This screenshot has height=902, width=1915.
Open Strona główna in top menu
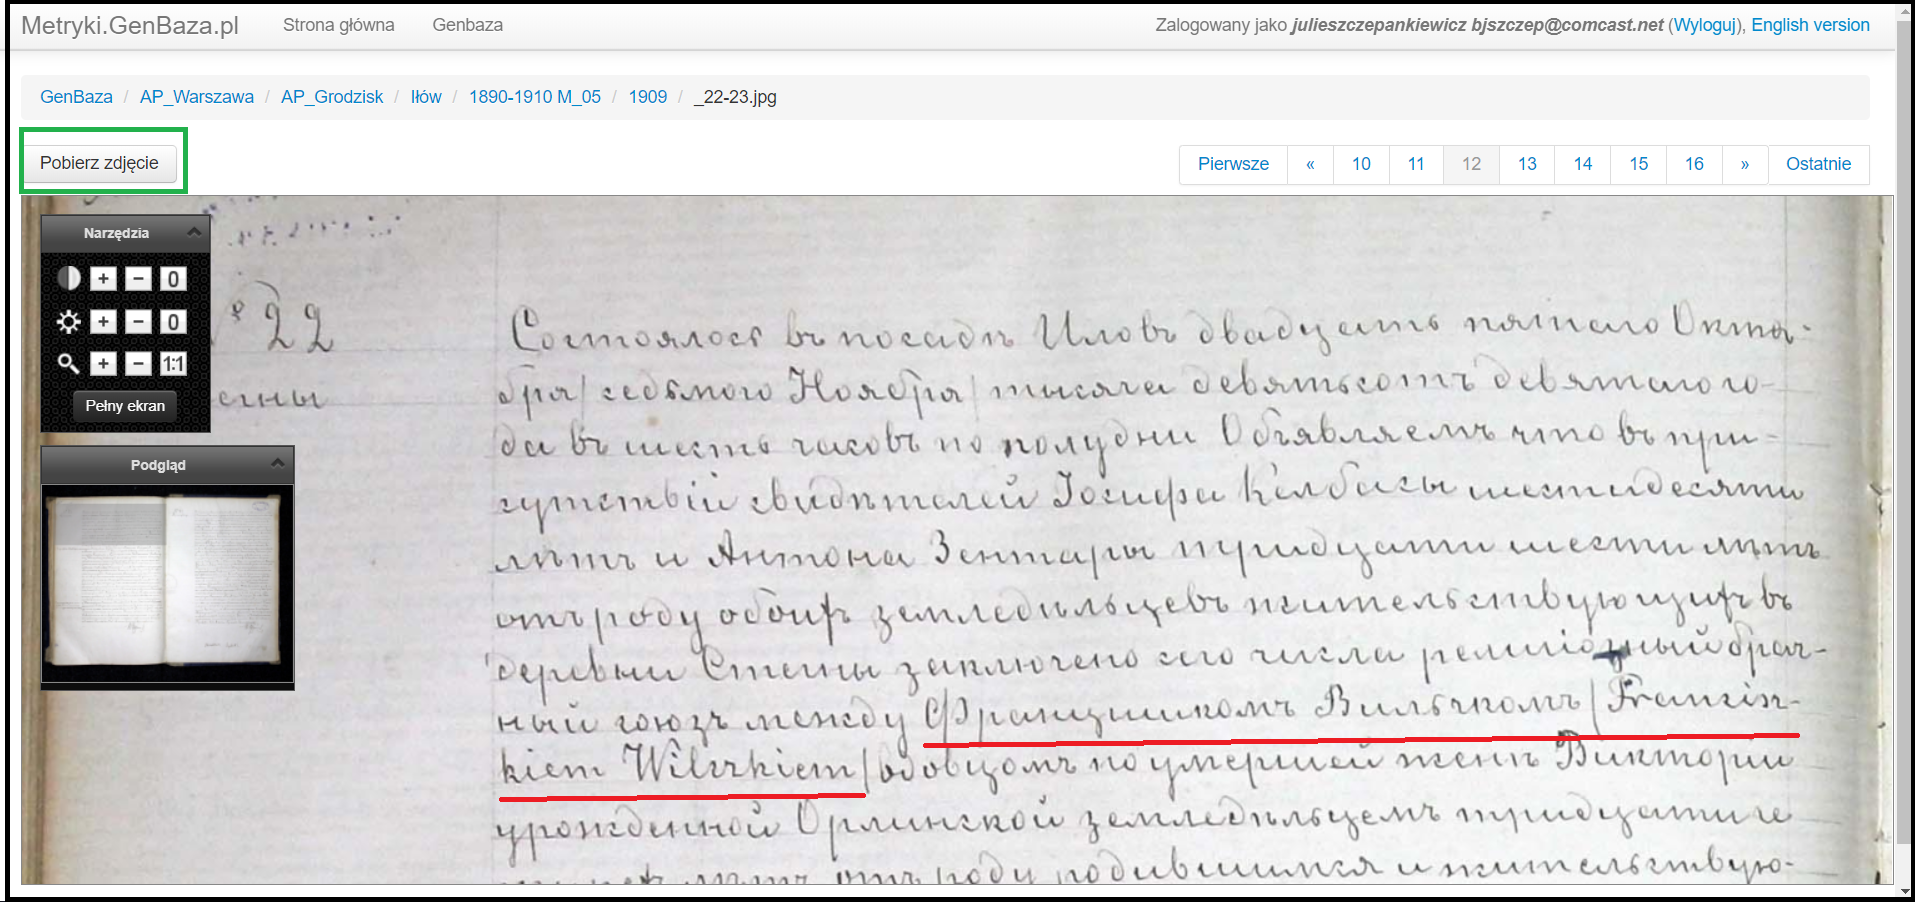click(338, 25)
